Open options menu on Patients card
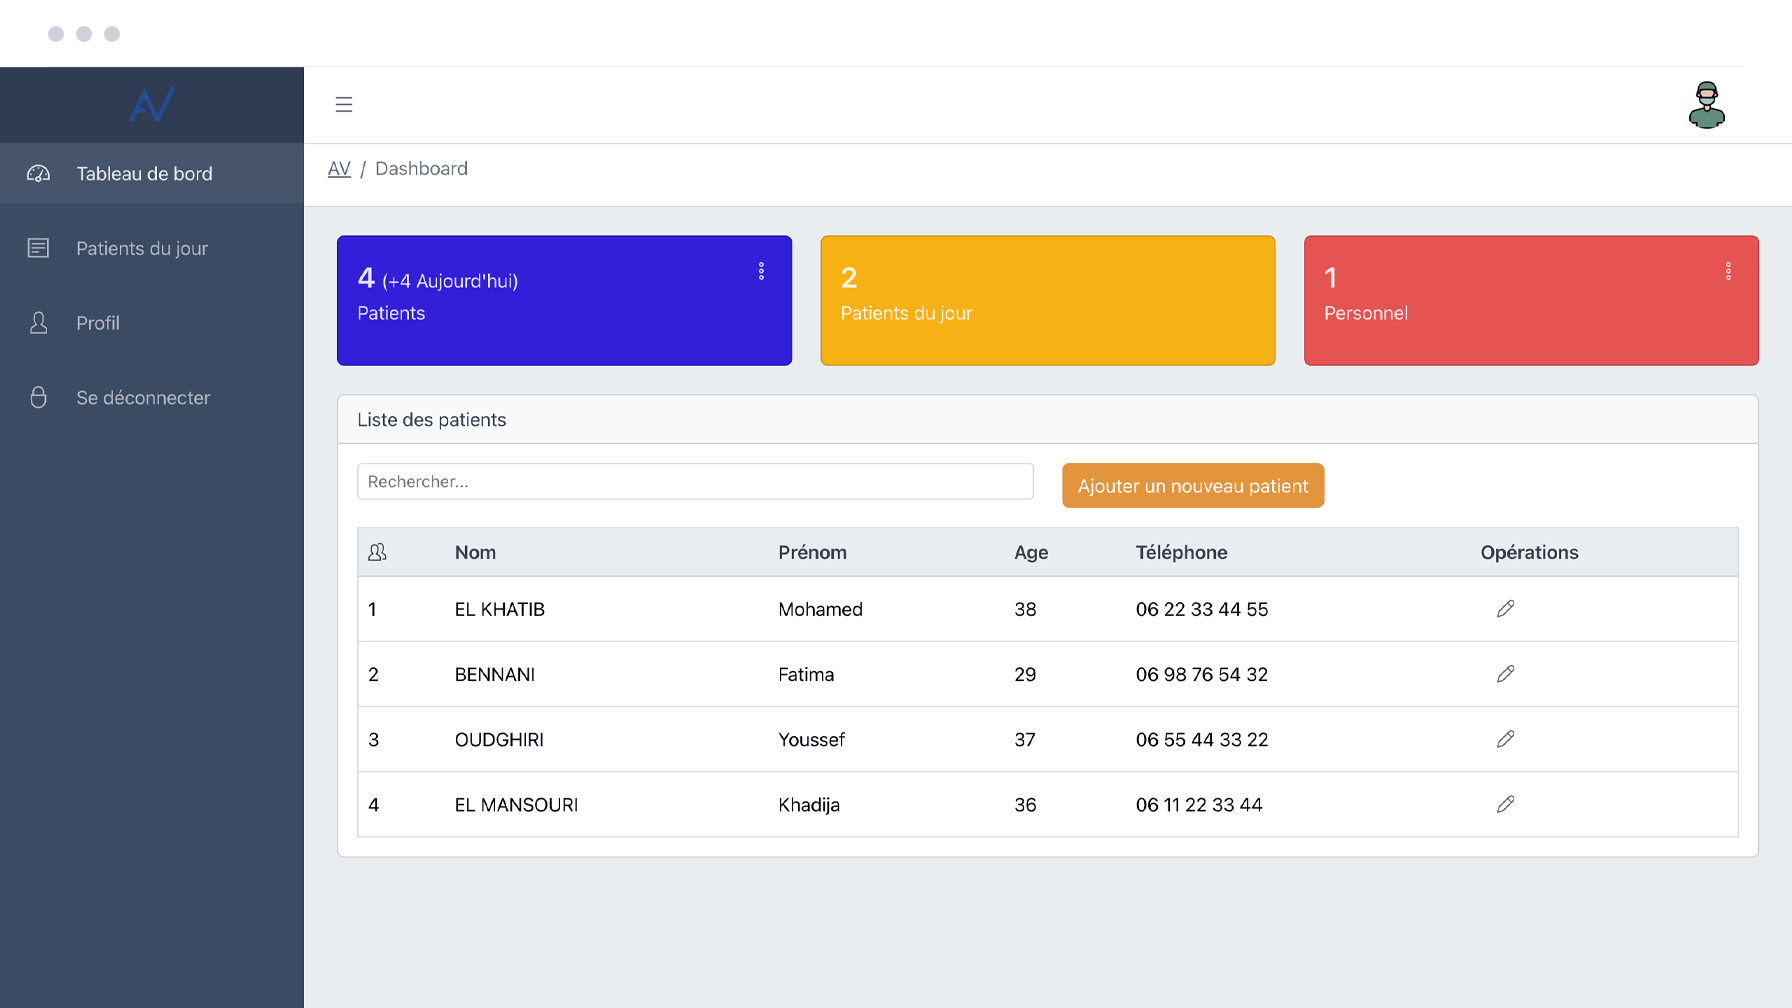 click(761, 271)
